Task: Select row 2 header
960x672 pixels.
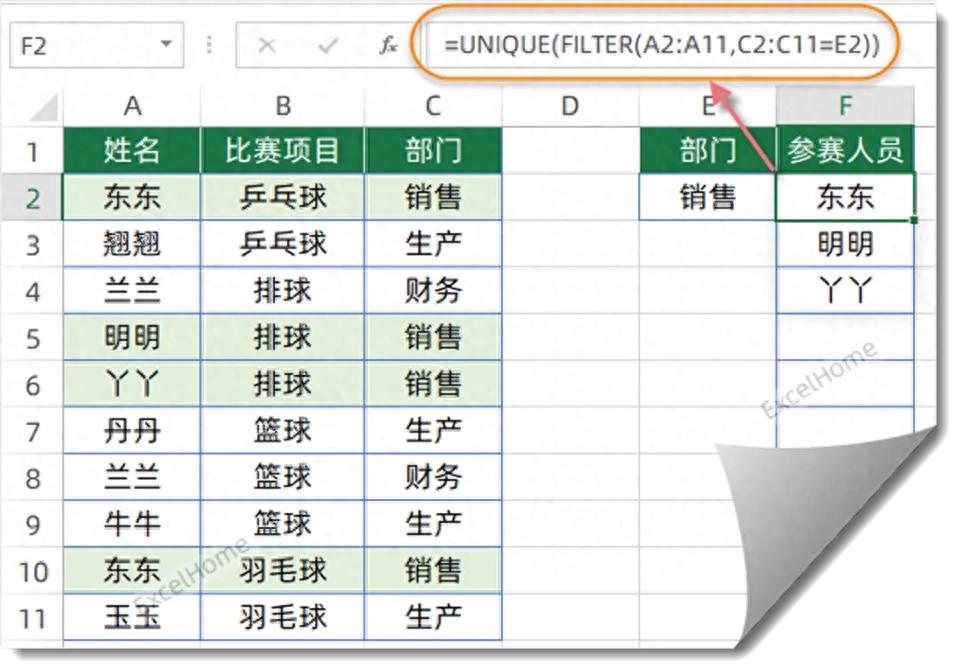Action: [x=32, y=198]
